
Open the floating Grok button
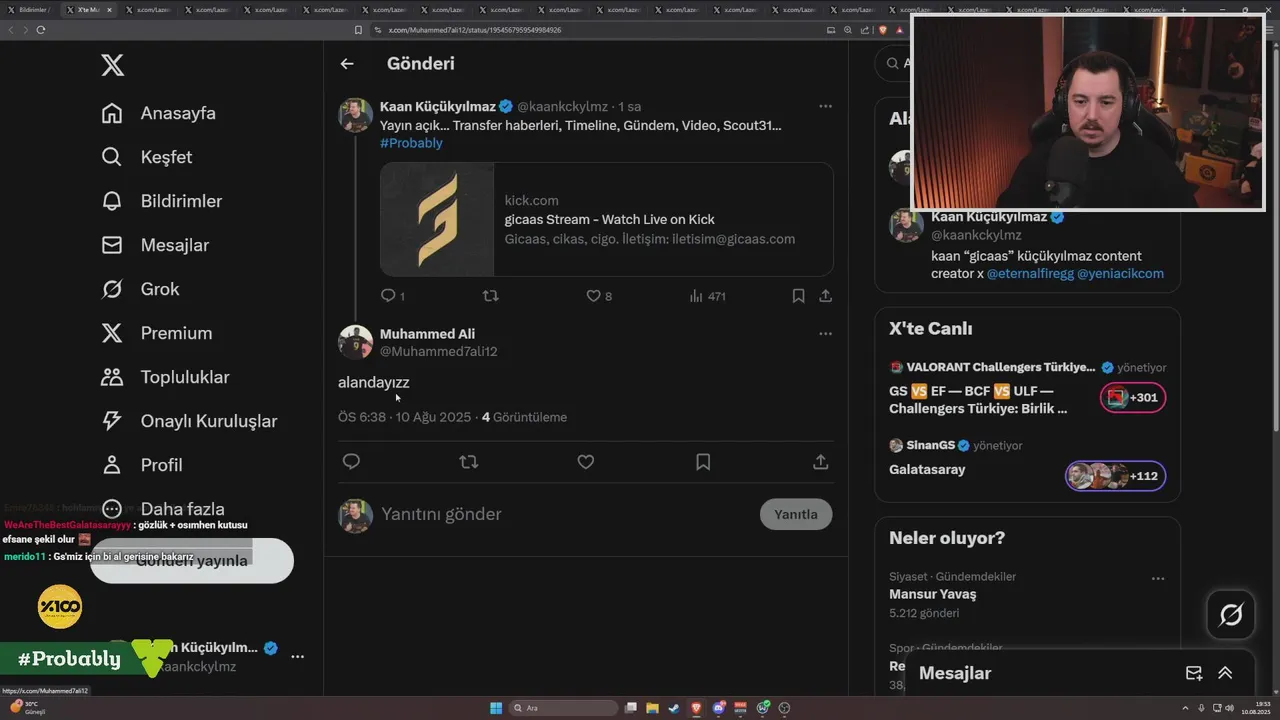click(x=1231, y=615)
